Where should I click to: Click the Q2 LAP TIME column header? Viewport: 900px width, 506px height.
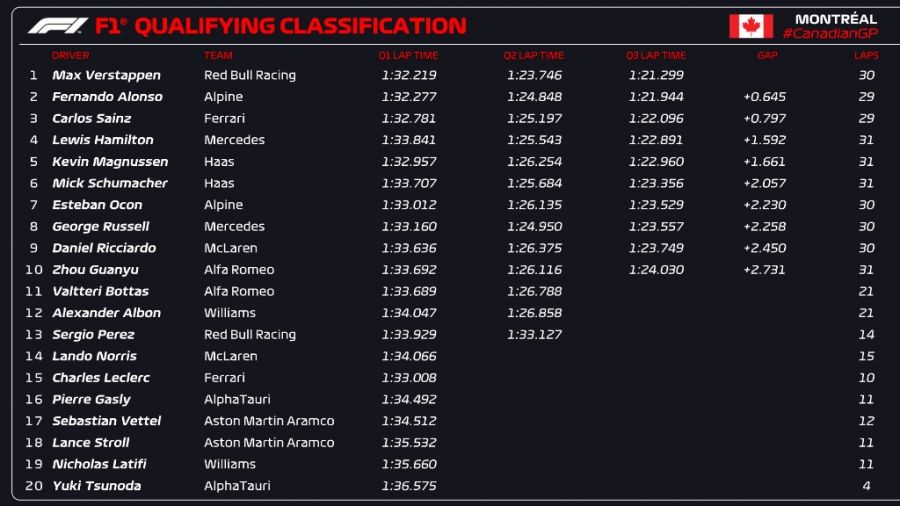point(533,56)
